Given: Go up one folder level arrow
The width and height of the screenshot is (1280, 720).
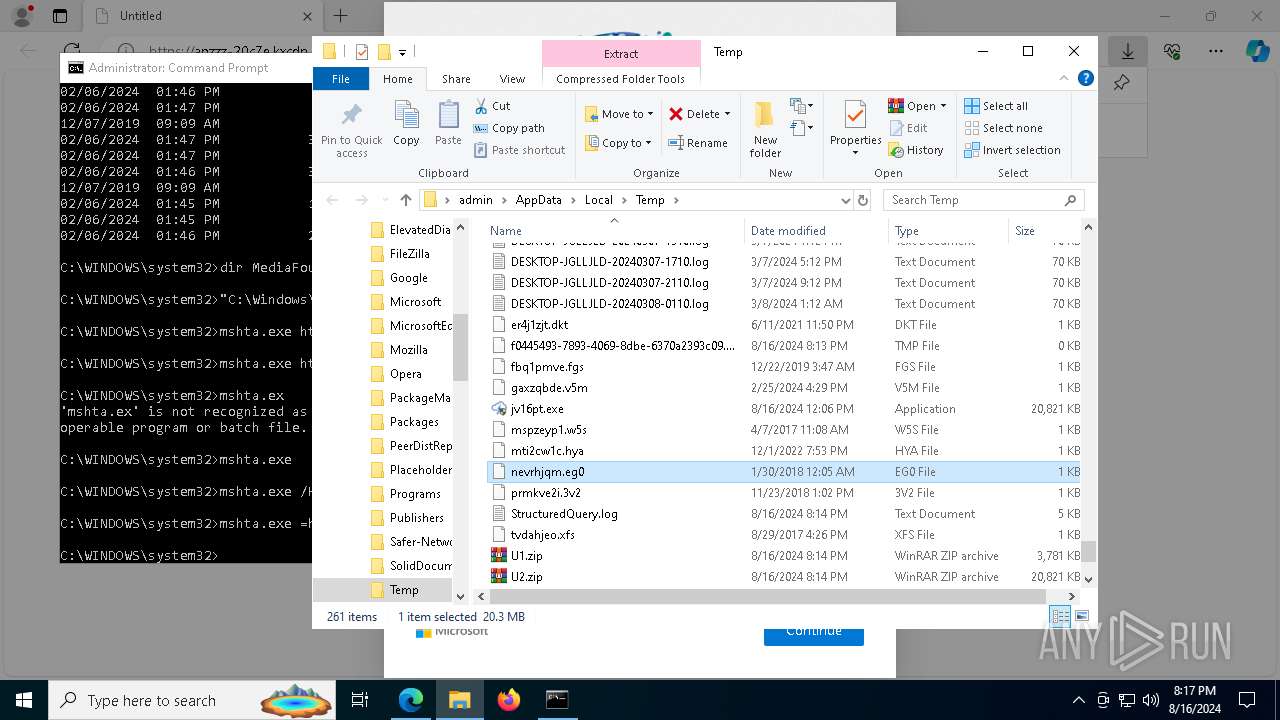Looking at the screenshot, I should (x=405, y=200).
